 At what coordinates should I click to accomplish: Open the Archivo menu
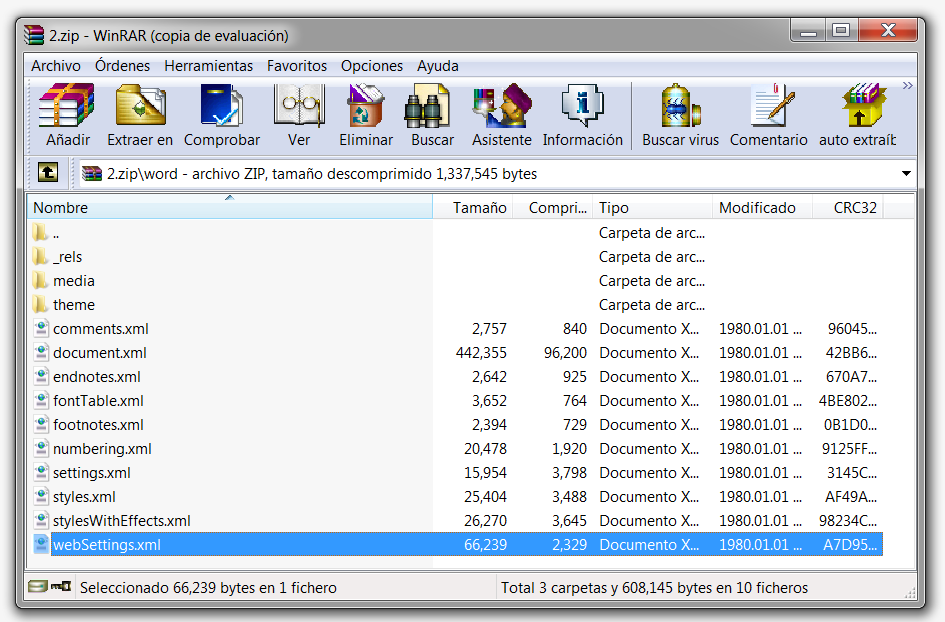click(56, 66)
